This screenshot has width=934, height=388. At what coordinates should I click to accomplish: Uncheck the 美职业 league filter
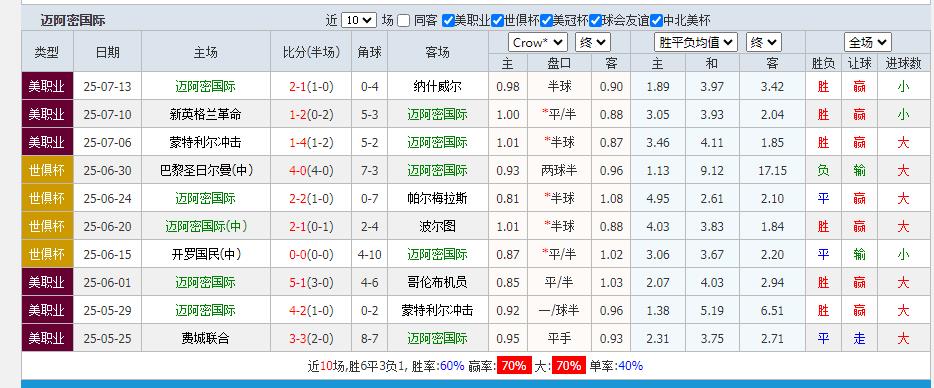click(449, 21)
